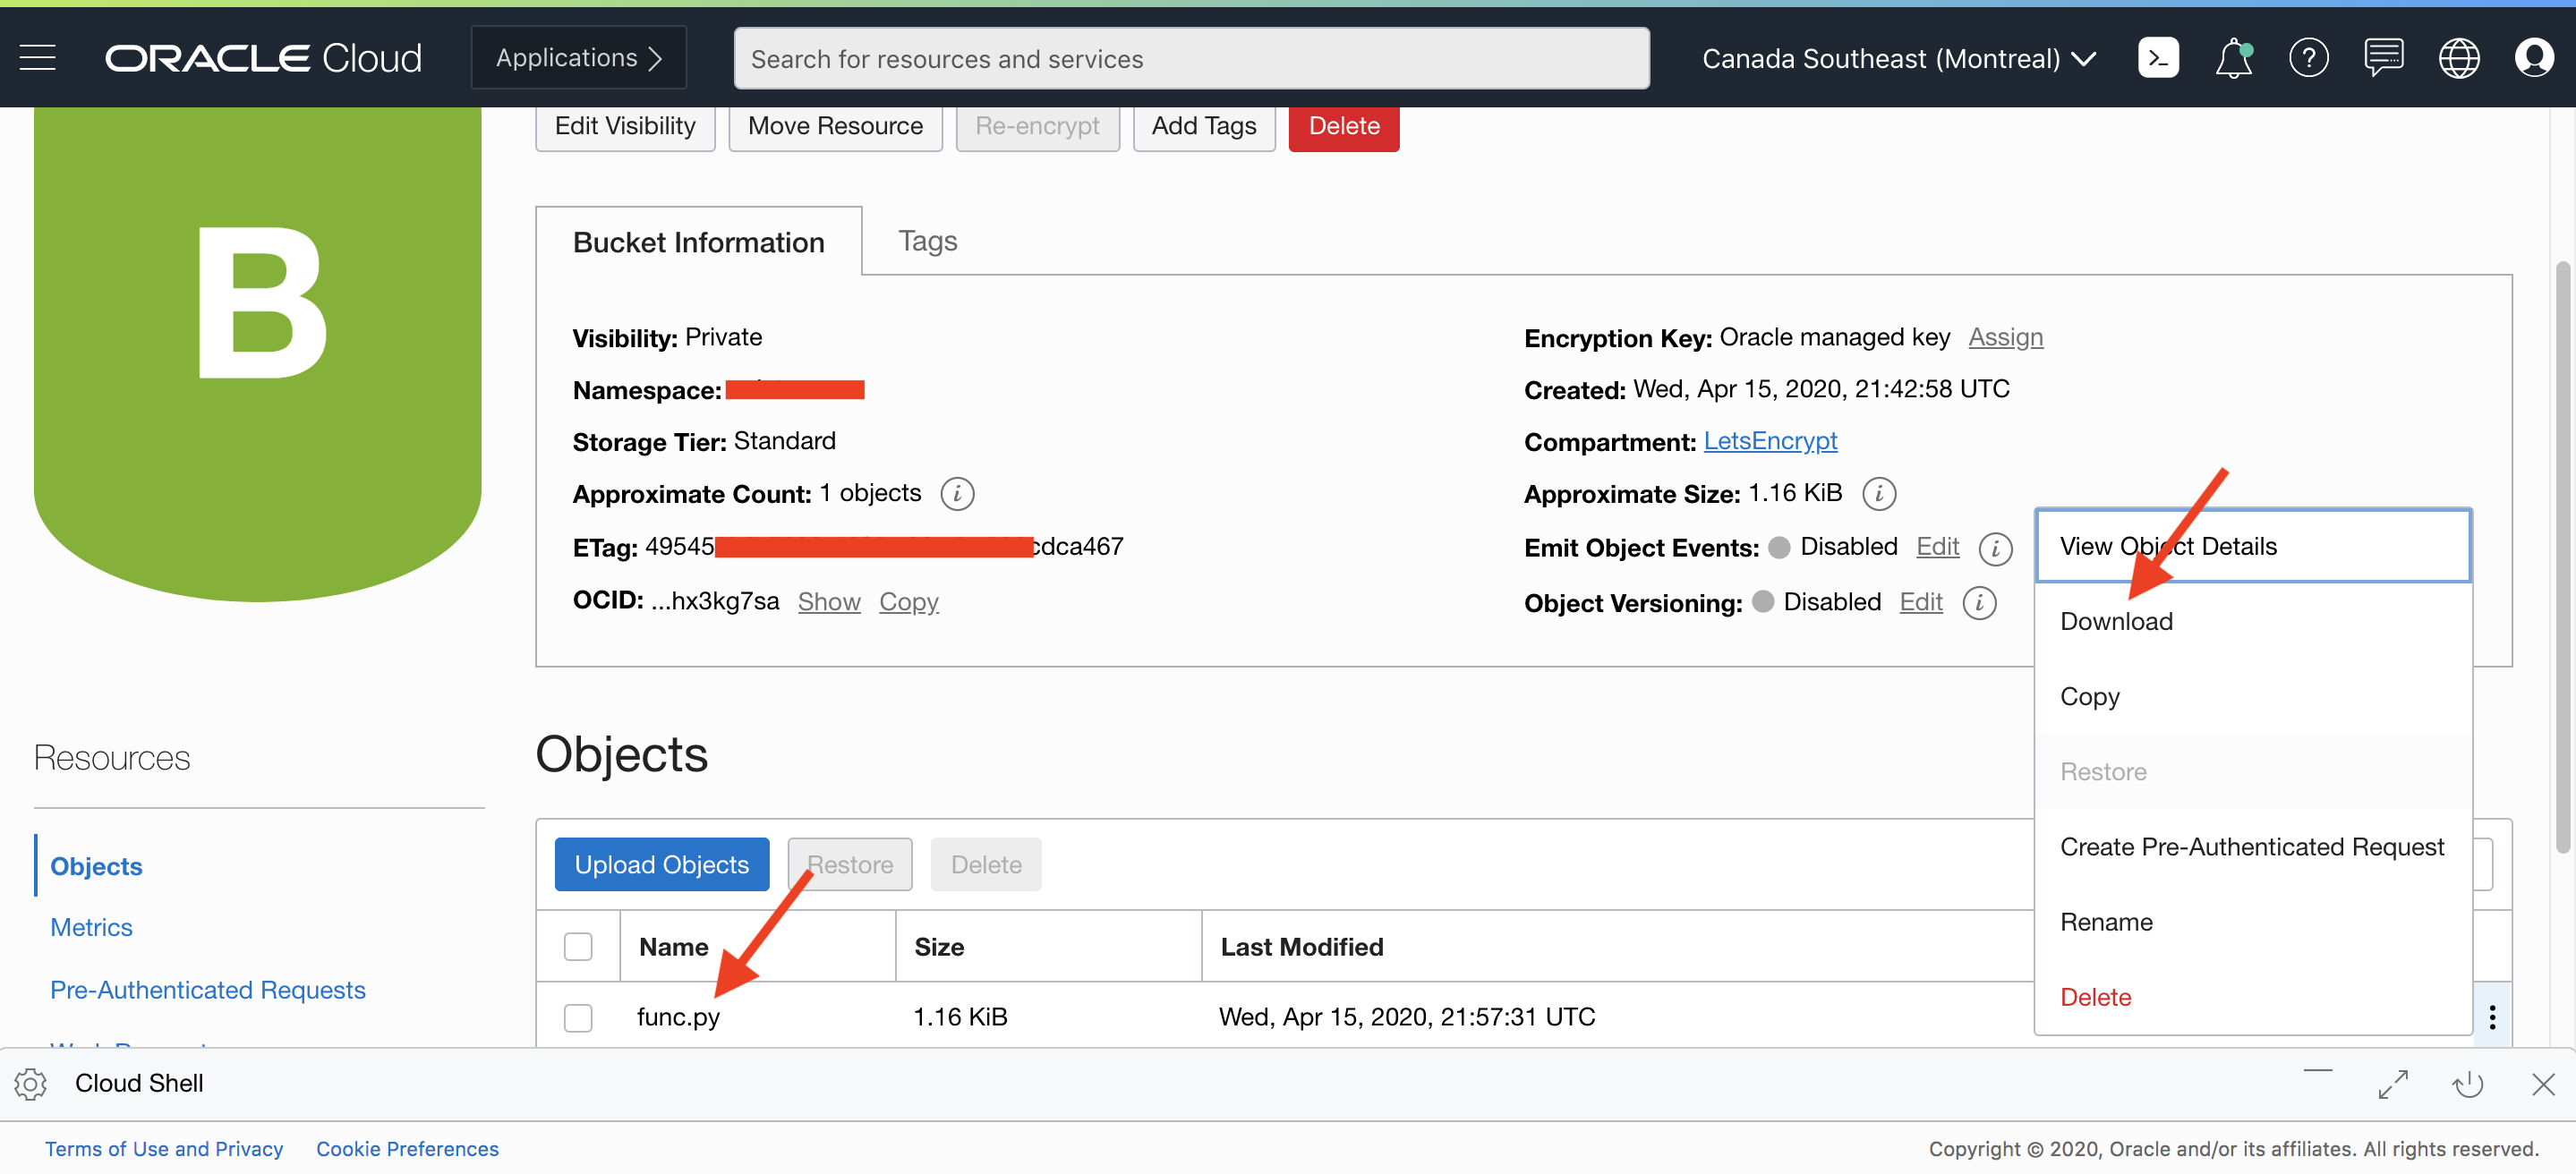
Task: Click the Cloud Shell settings gear
Action: click(30, 1083)
